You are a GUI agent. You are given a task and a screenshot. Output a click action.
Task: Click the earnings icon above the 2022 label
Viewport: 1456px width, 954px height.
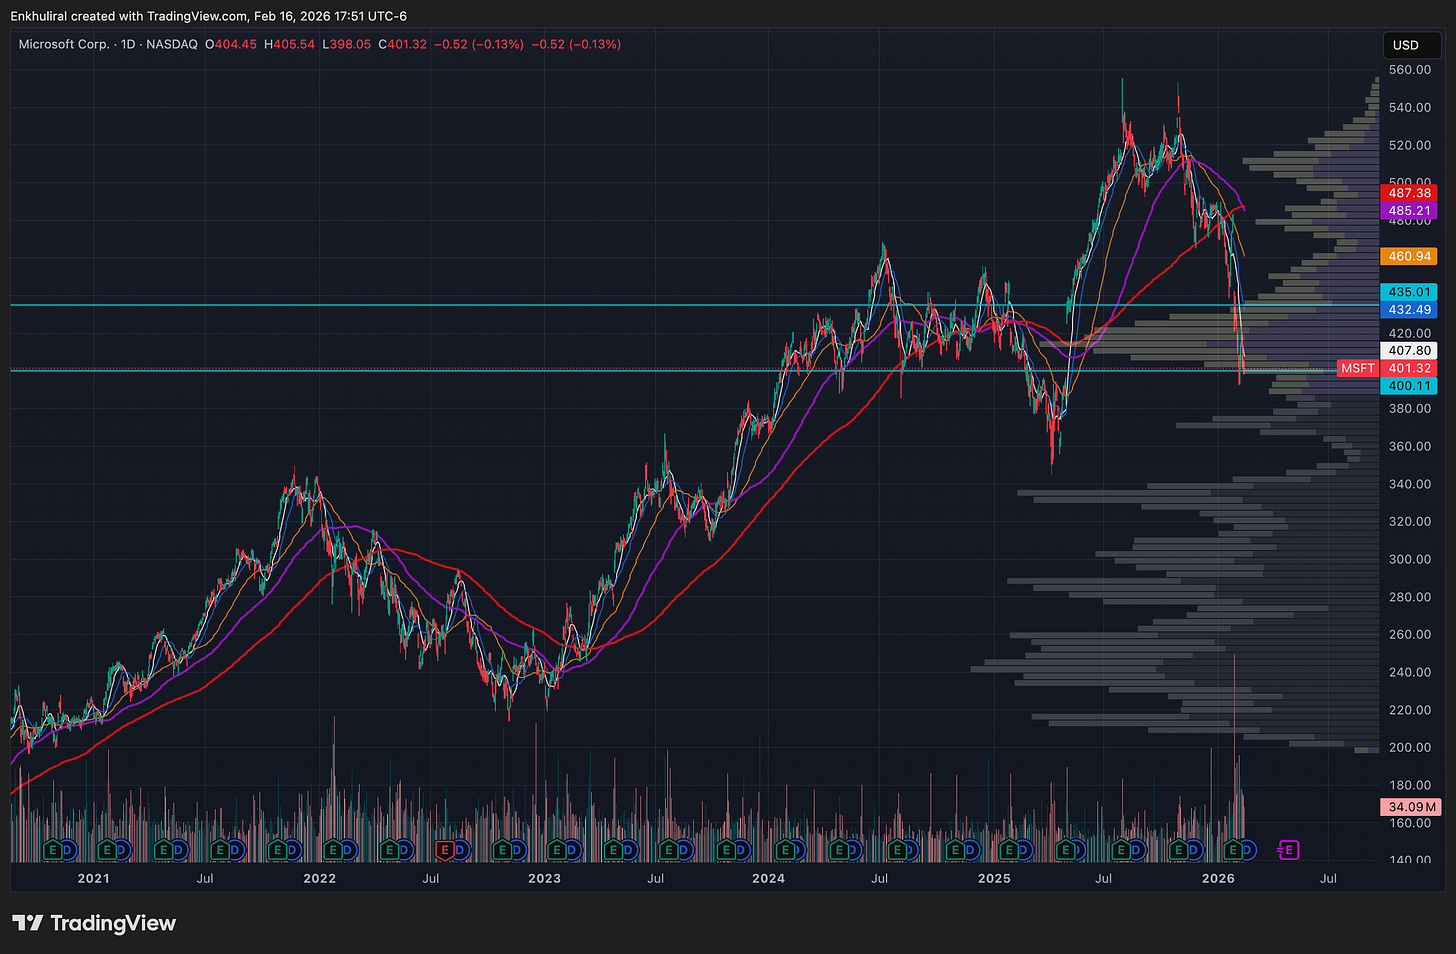(332, 850)
